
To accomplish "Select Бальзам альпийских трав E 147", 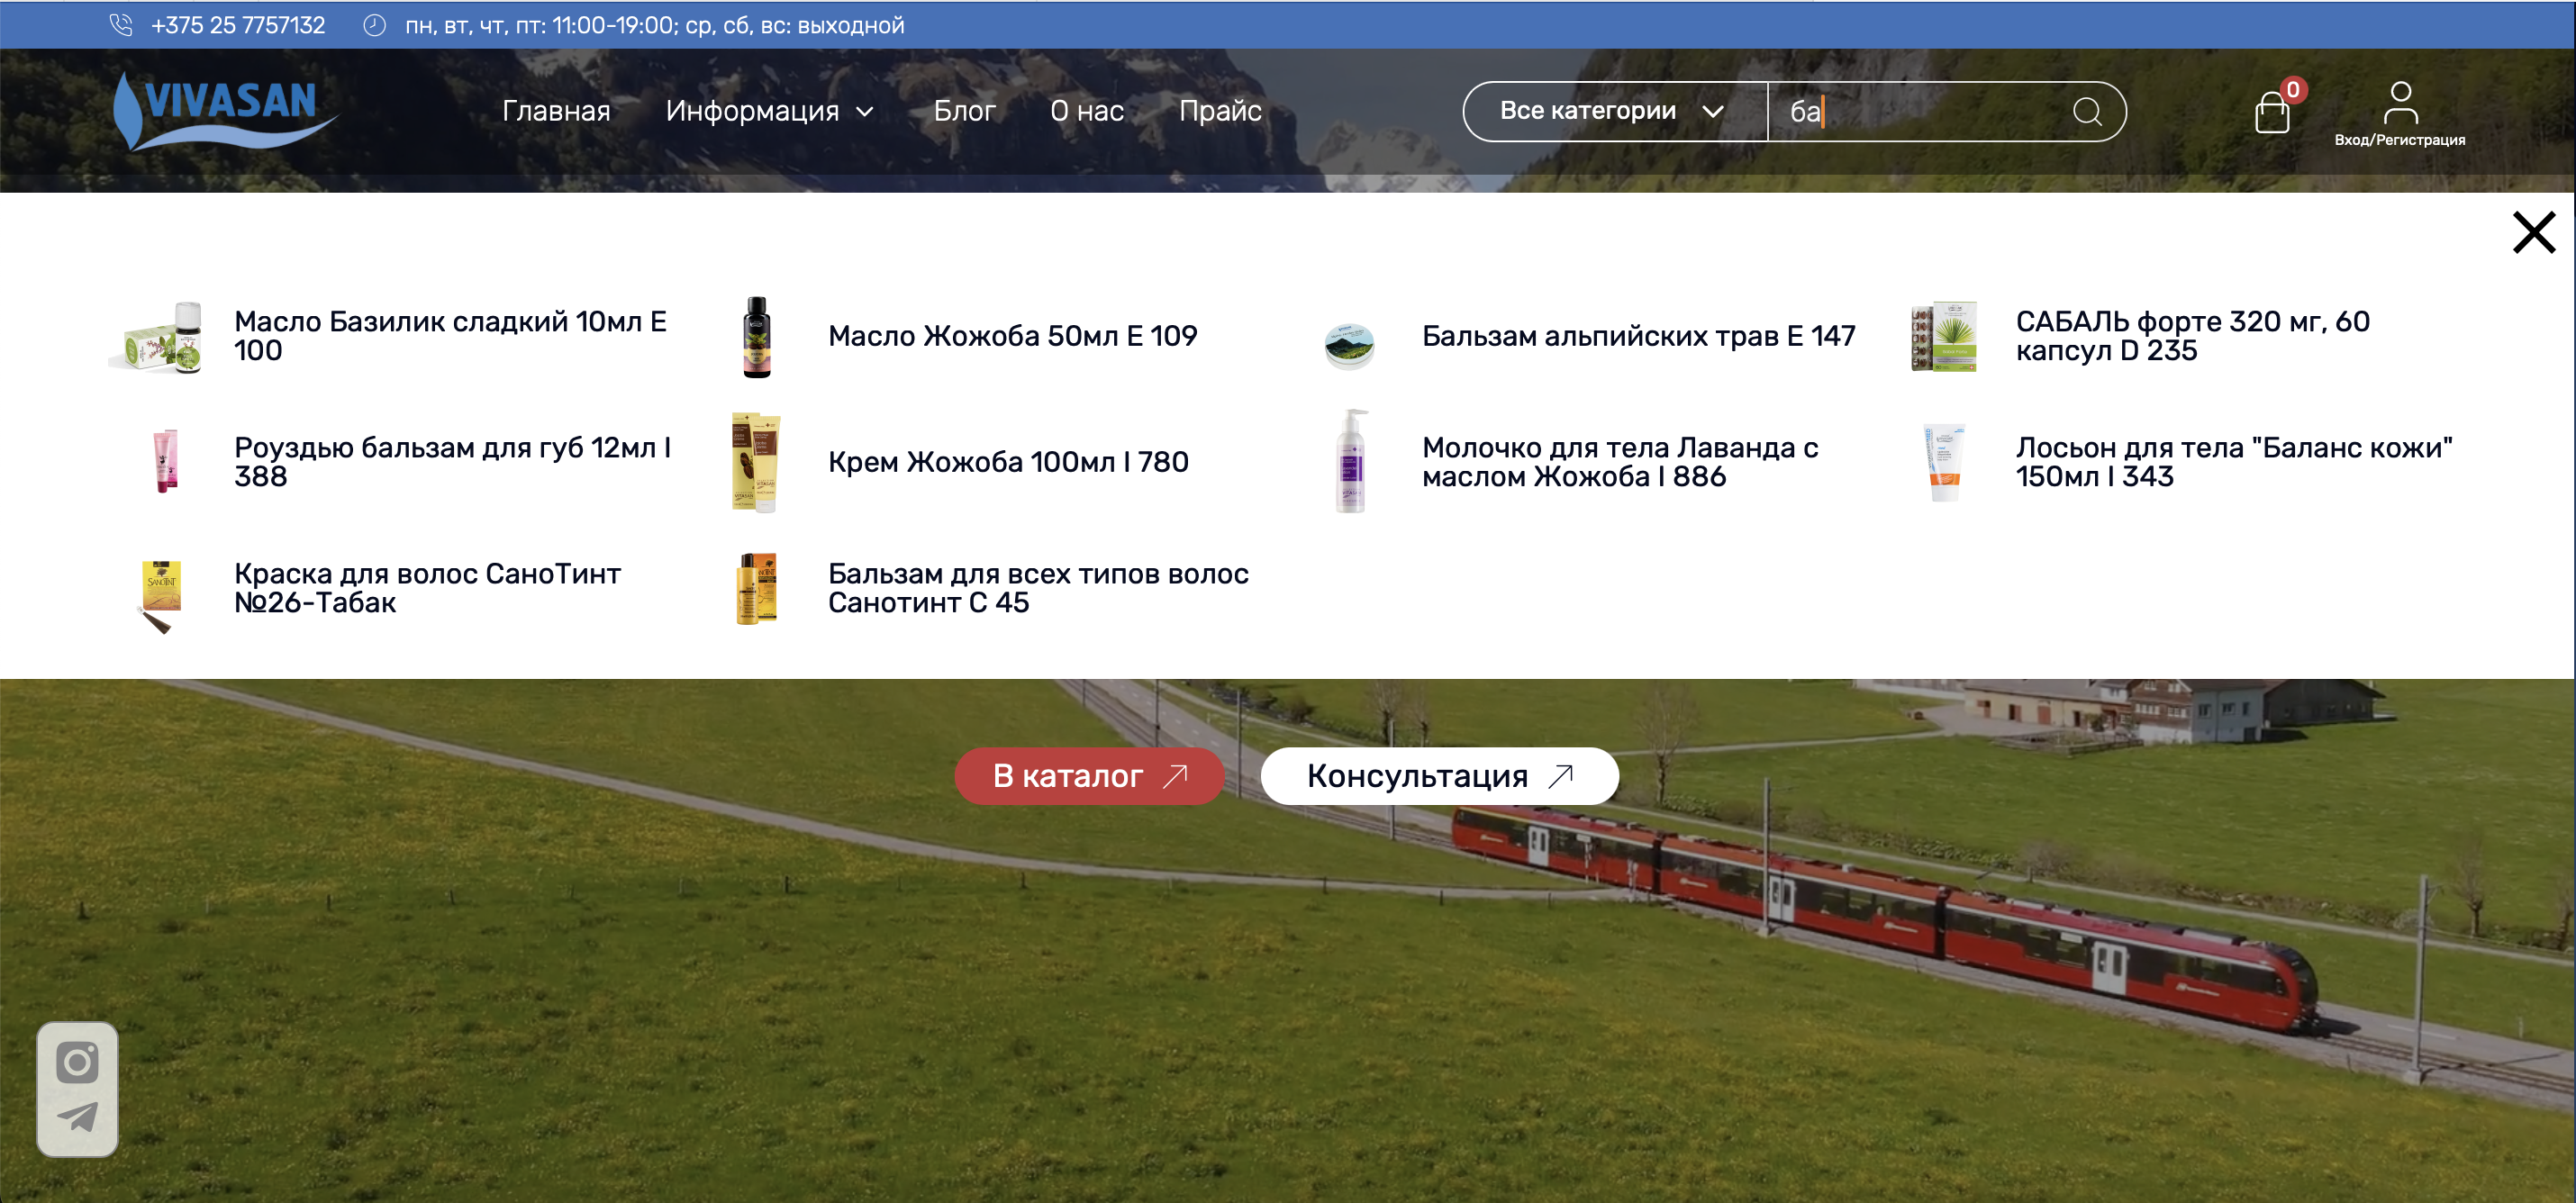I will [x=1638, y=336].
